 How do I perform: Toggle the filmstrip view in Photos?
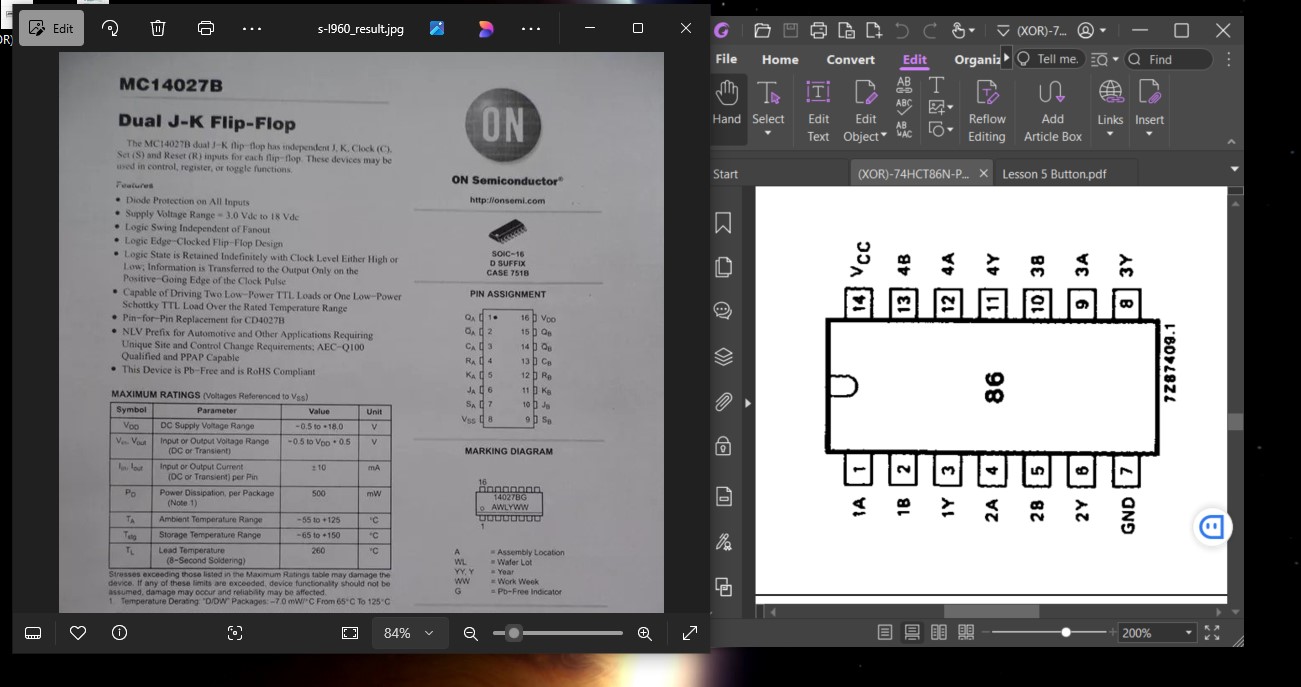32,633
